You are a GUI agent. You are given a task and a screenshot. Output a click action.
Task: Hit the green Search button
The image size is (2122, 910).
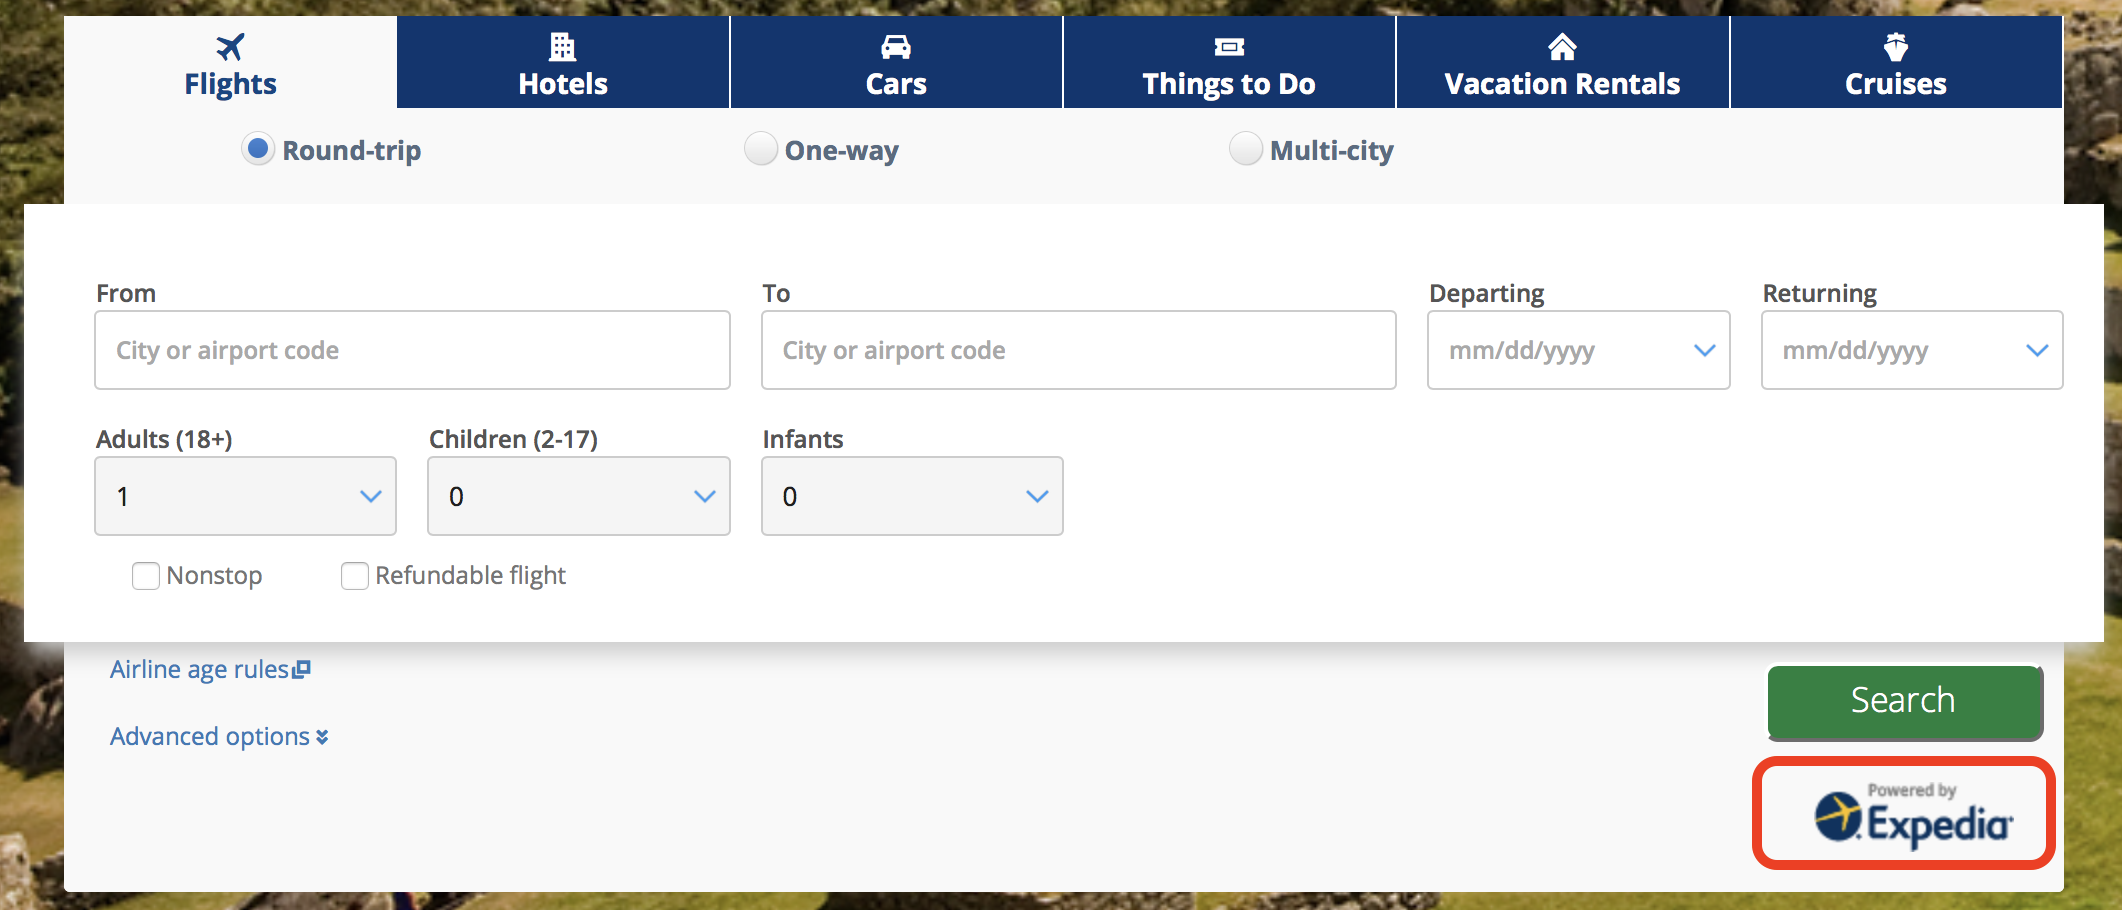[1905, 702]
